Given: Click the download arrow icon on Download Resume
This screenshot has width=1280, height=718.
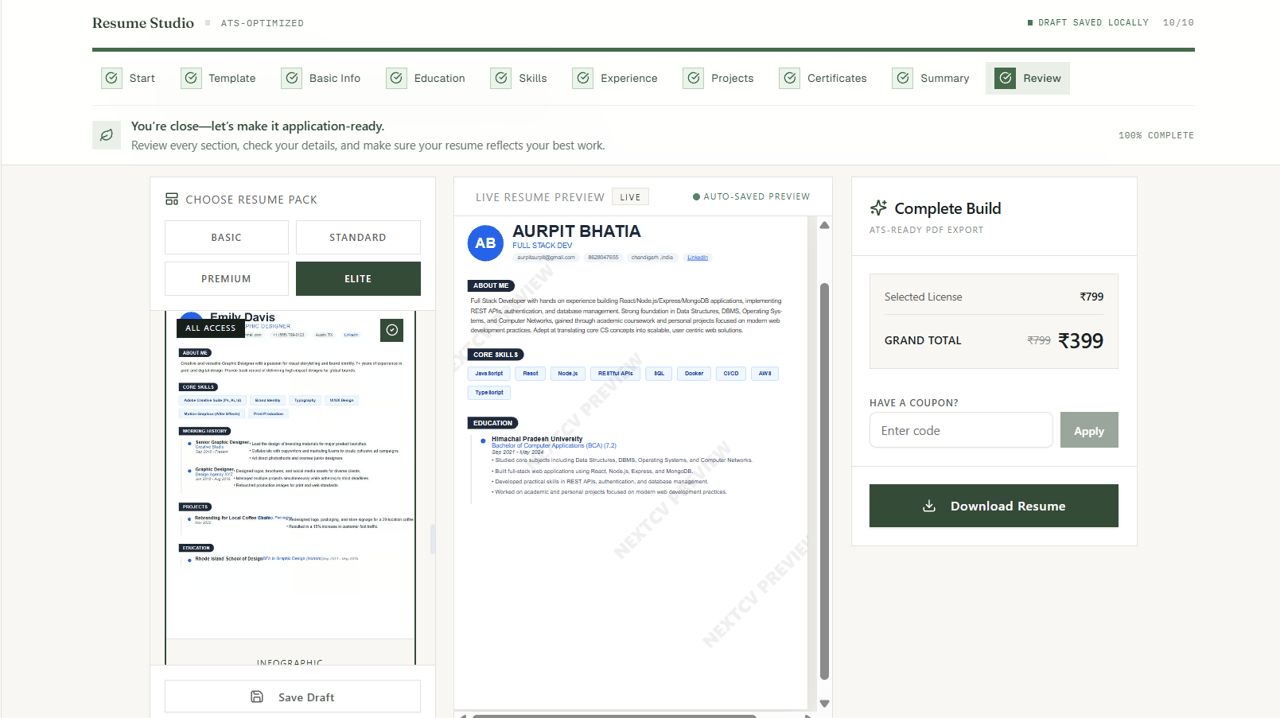Looking at the screenshot, I should 929,506.
